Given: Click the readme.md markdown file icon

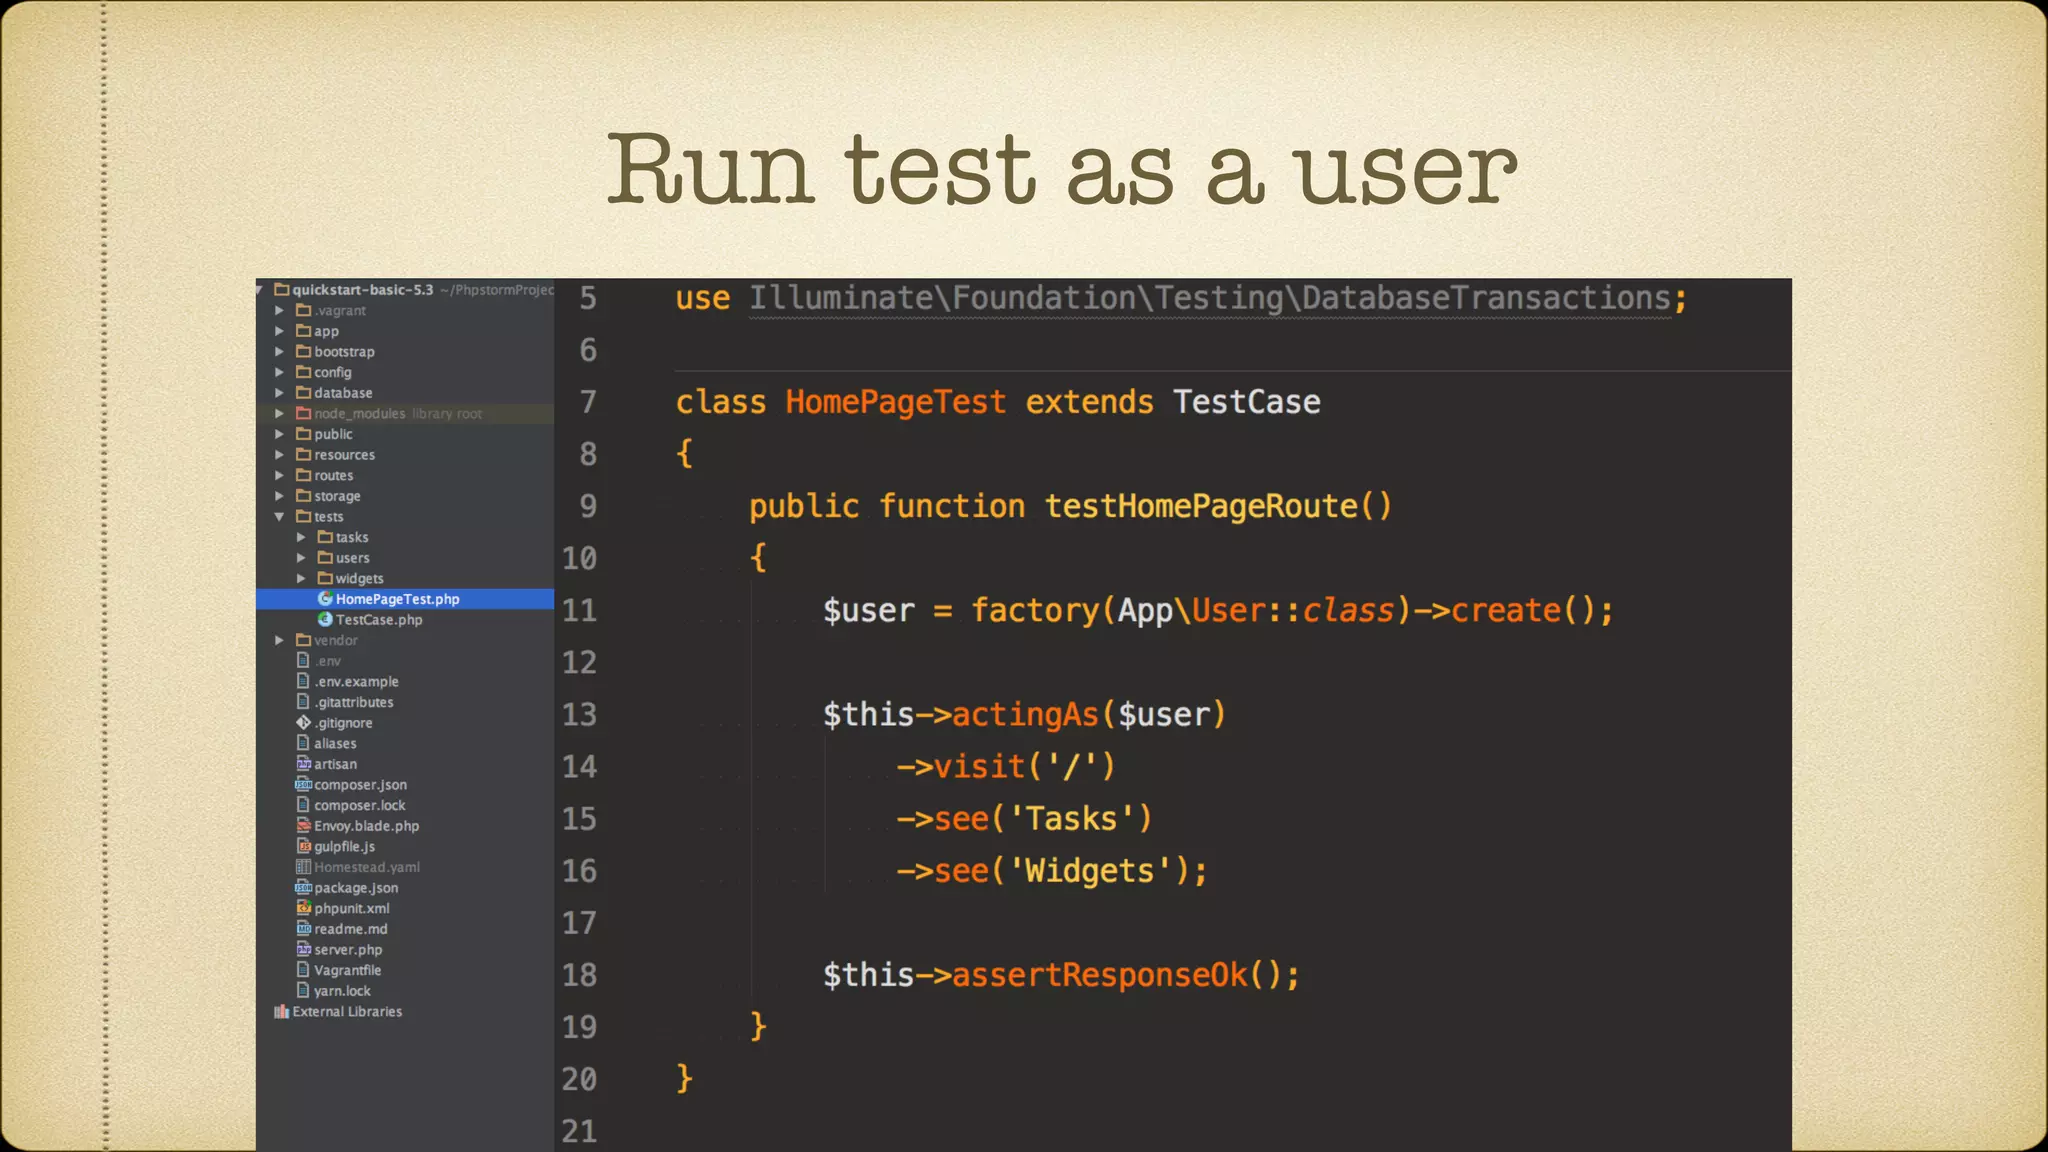Looking at the screenshot, I should pyautogui.click(x=303, y=929).
